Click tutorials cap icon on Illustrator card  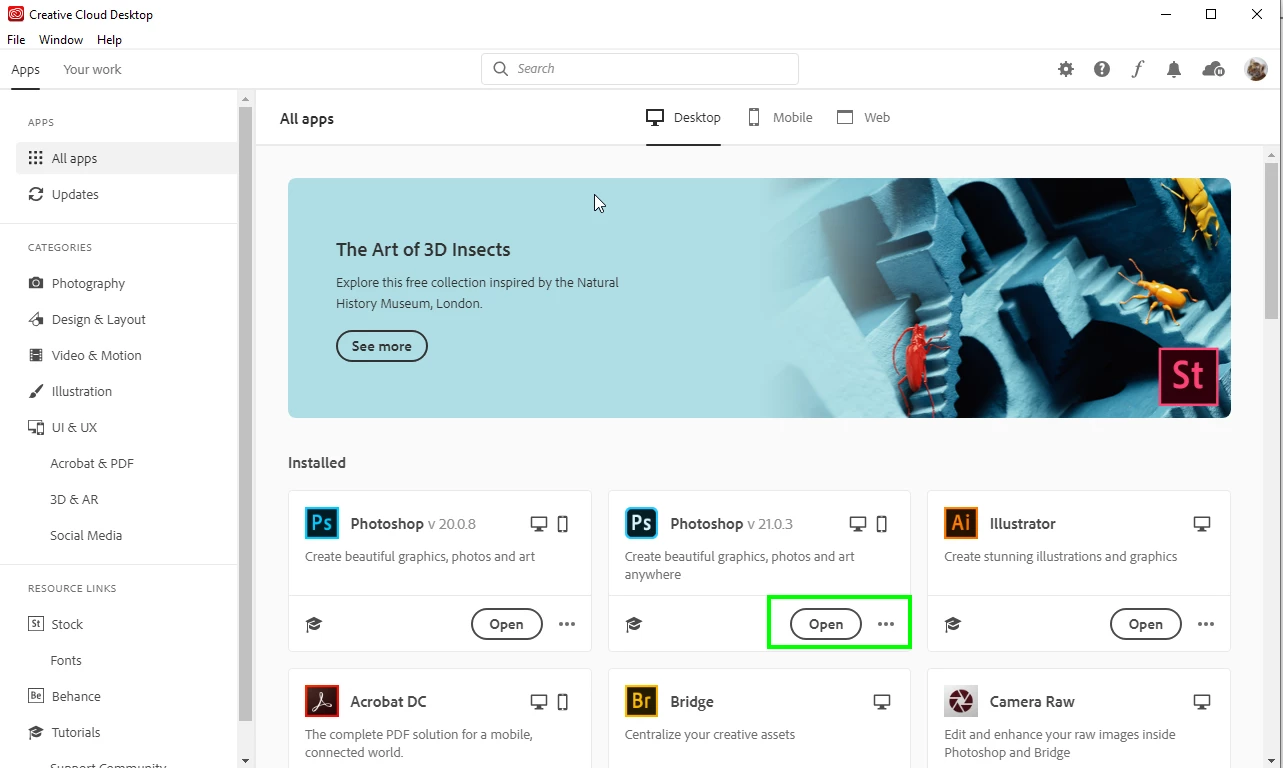click(x=953, y=624)
